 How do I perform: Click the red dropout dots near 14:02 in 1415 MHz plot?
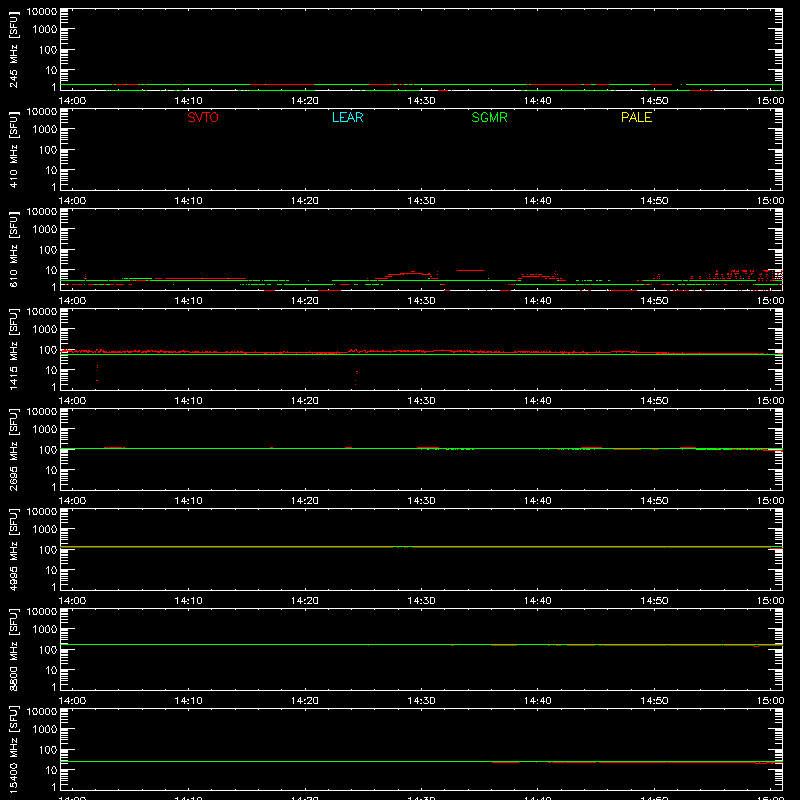97,373
